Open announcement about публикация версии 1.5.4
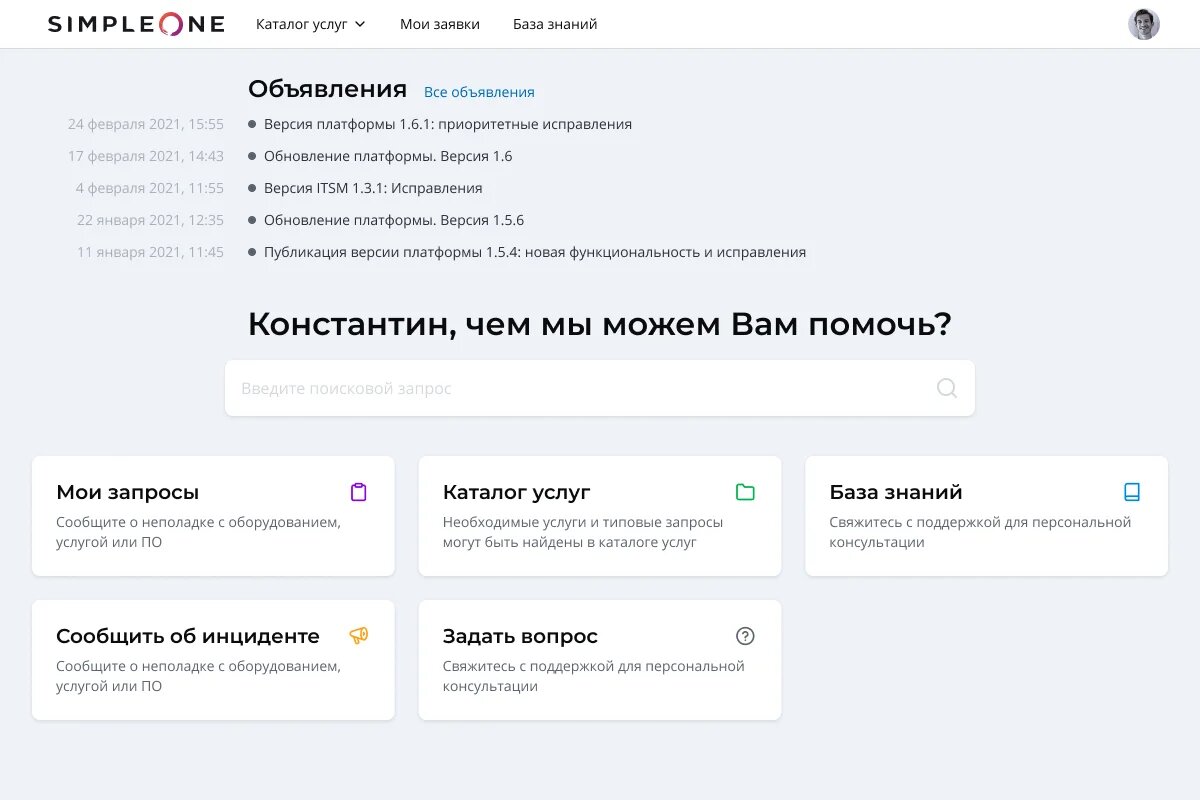Viewport: 1200px width, 800px height. pos(534,252)
